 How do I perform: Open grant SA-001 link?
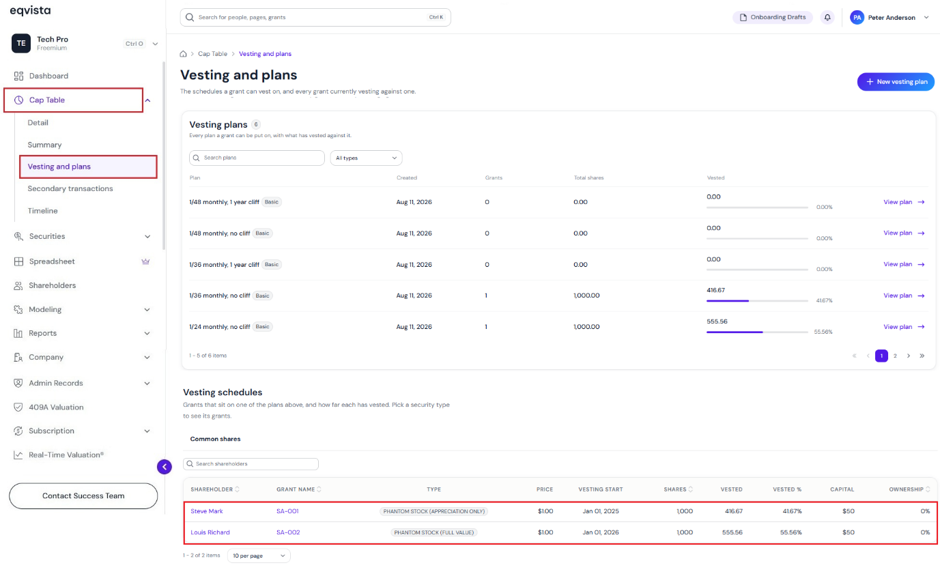(288, 512)
